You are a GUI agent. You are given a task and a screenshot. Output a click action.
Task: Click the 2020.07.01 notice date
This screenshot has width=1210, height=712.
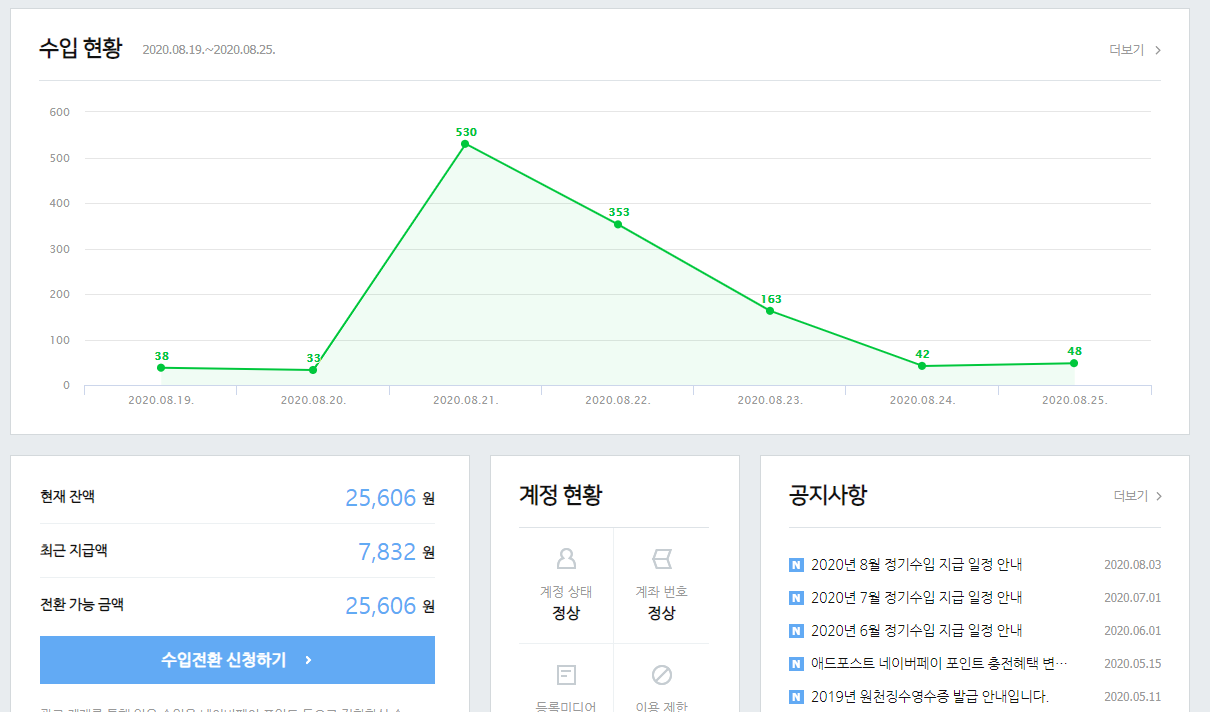(x=1133, y=598)
